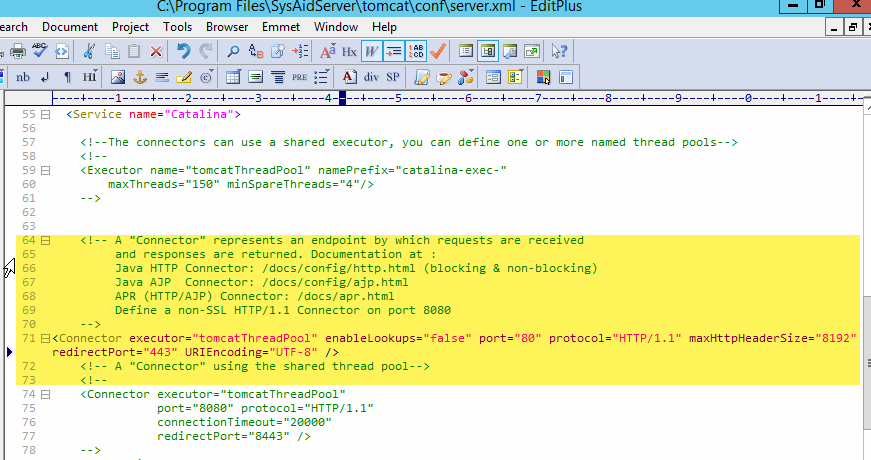Open the Tools menu

tap(177, 27)
